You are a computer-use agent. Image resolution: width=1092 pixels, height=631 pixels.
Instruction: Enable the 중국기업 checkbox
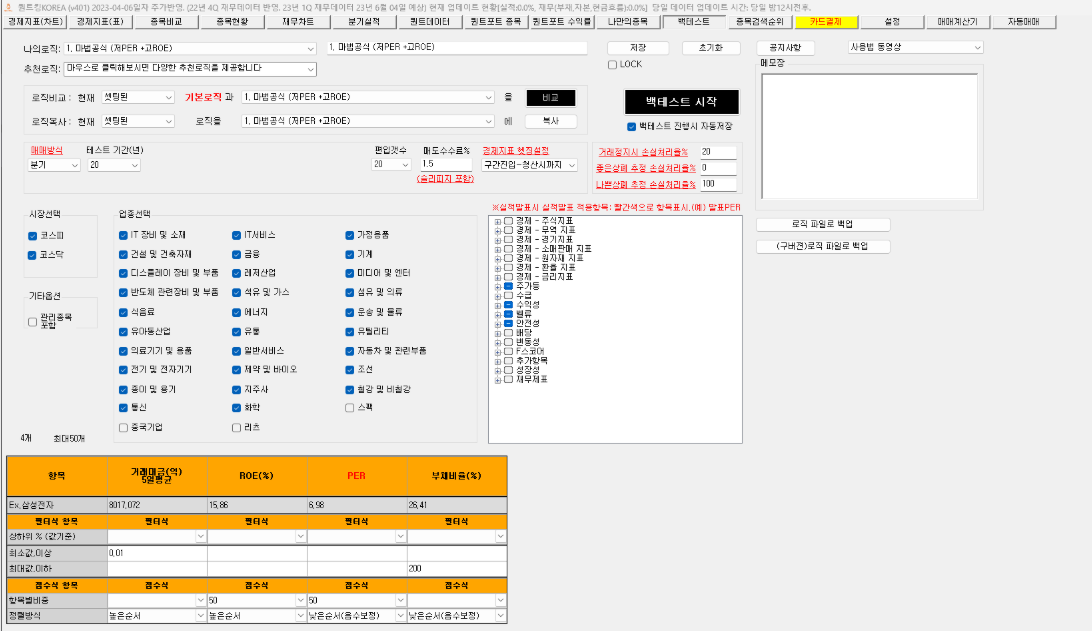point(123,428)
